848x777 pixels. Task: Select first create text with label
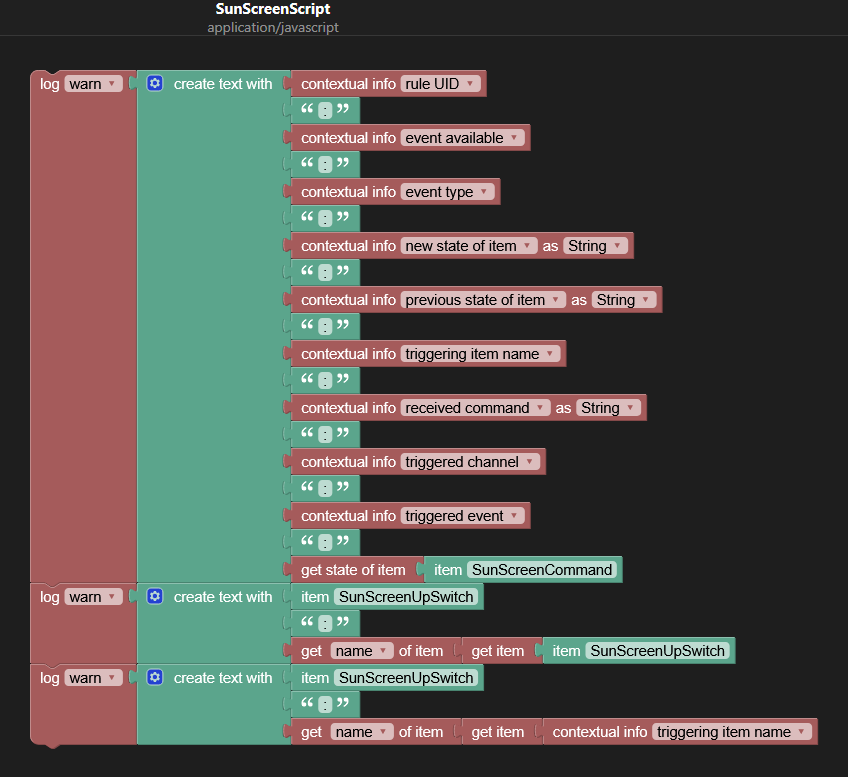(223, 84)
